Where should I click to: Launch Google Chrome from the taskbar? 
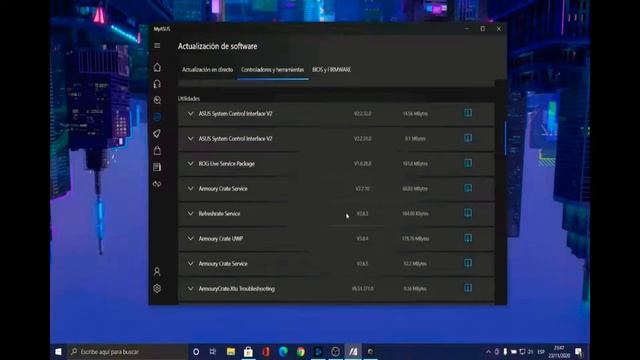click(x=301, y=351)
